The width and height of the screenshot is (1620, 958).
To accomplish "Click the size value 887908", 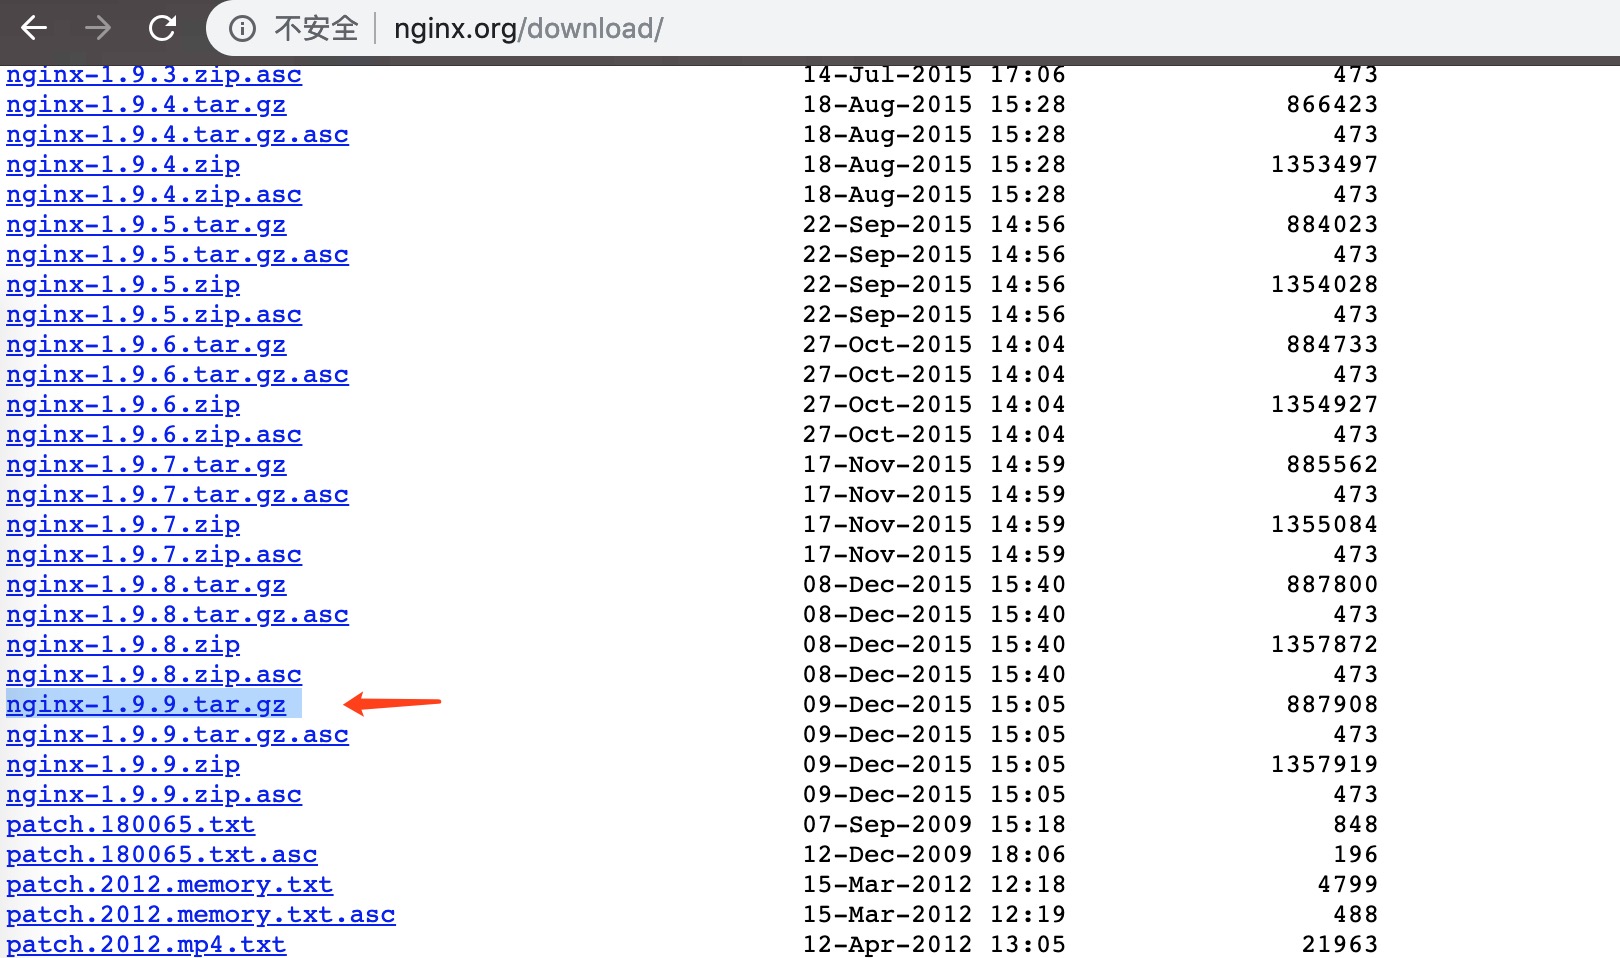I will 1332,705.
